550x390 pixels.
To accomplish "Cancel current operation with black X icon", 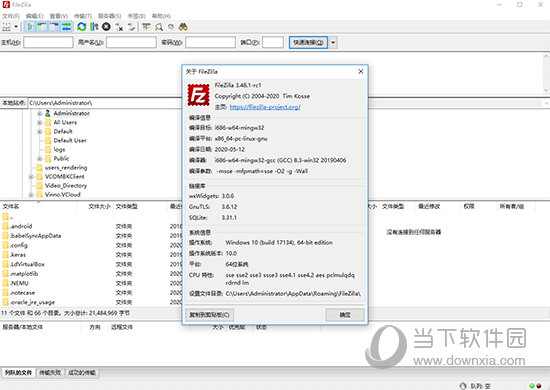I will tap(106, 27).
